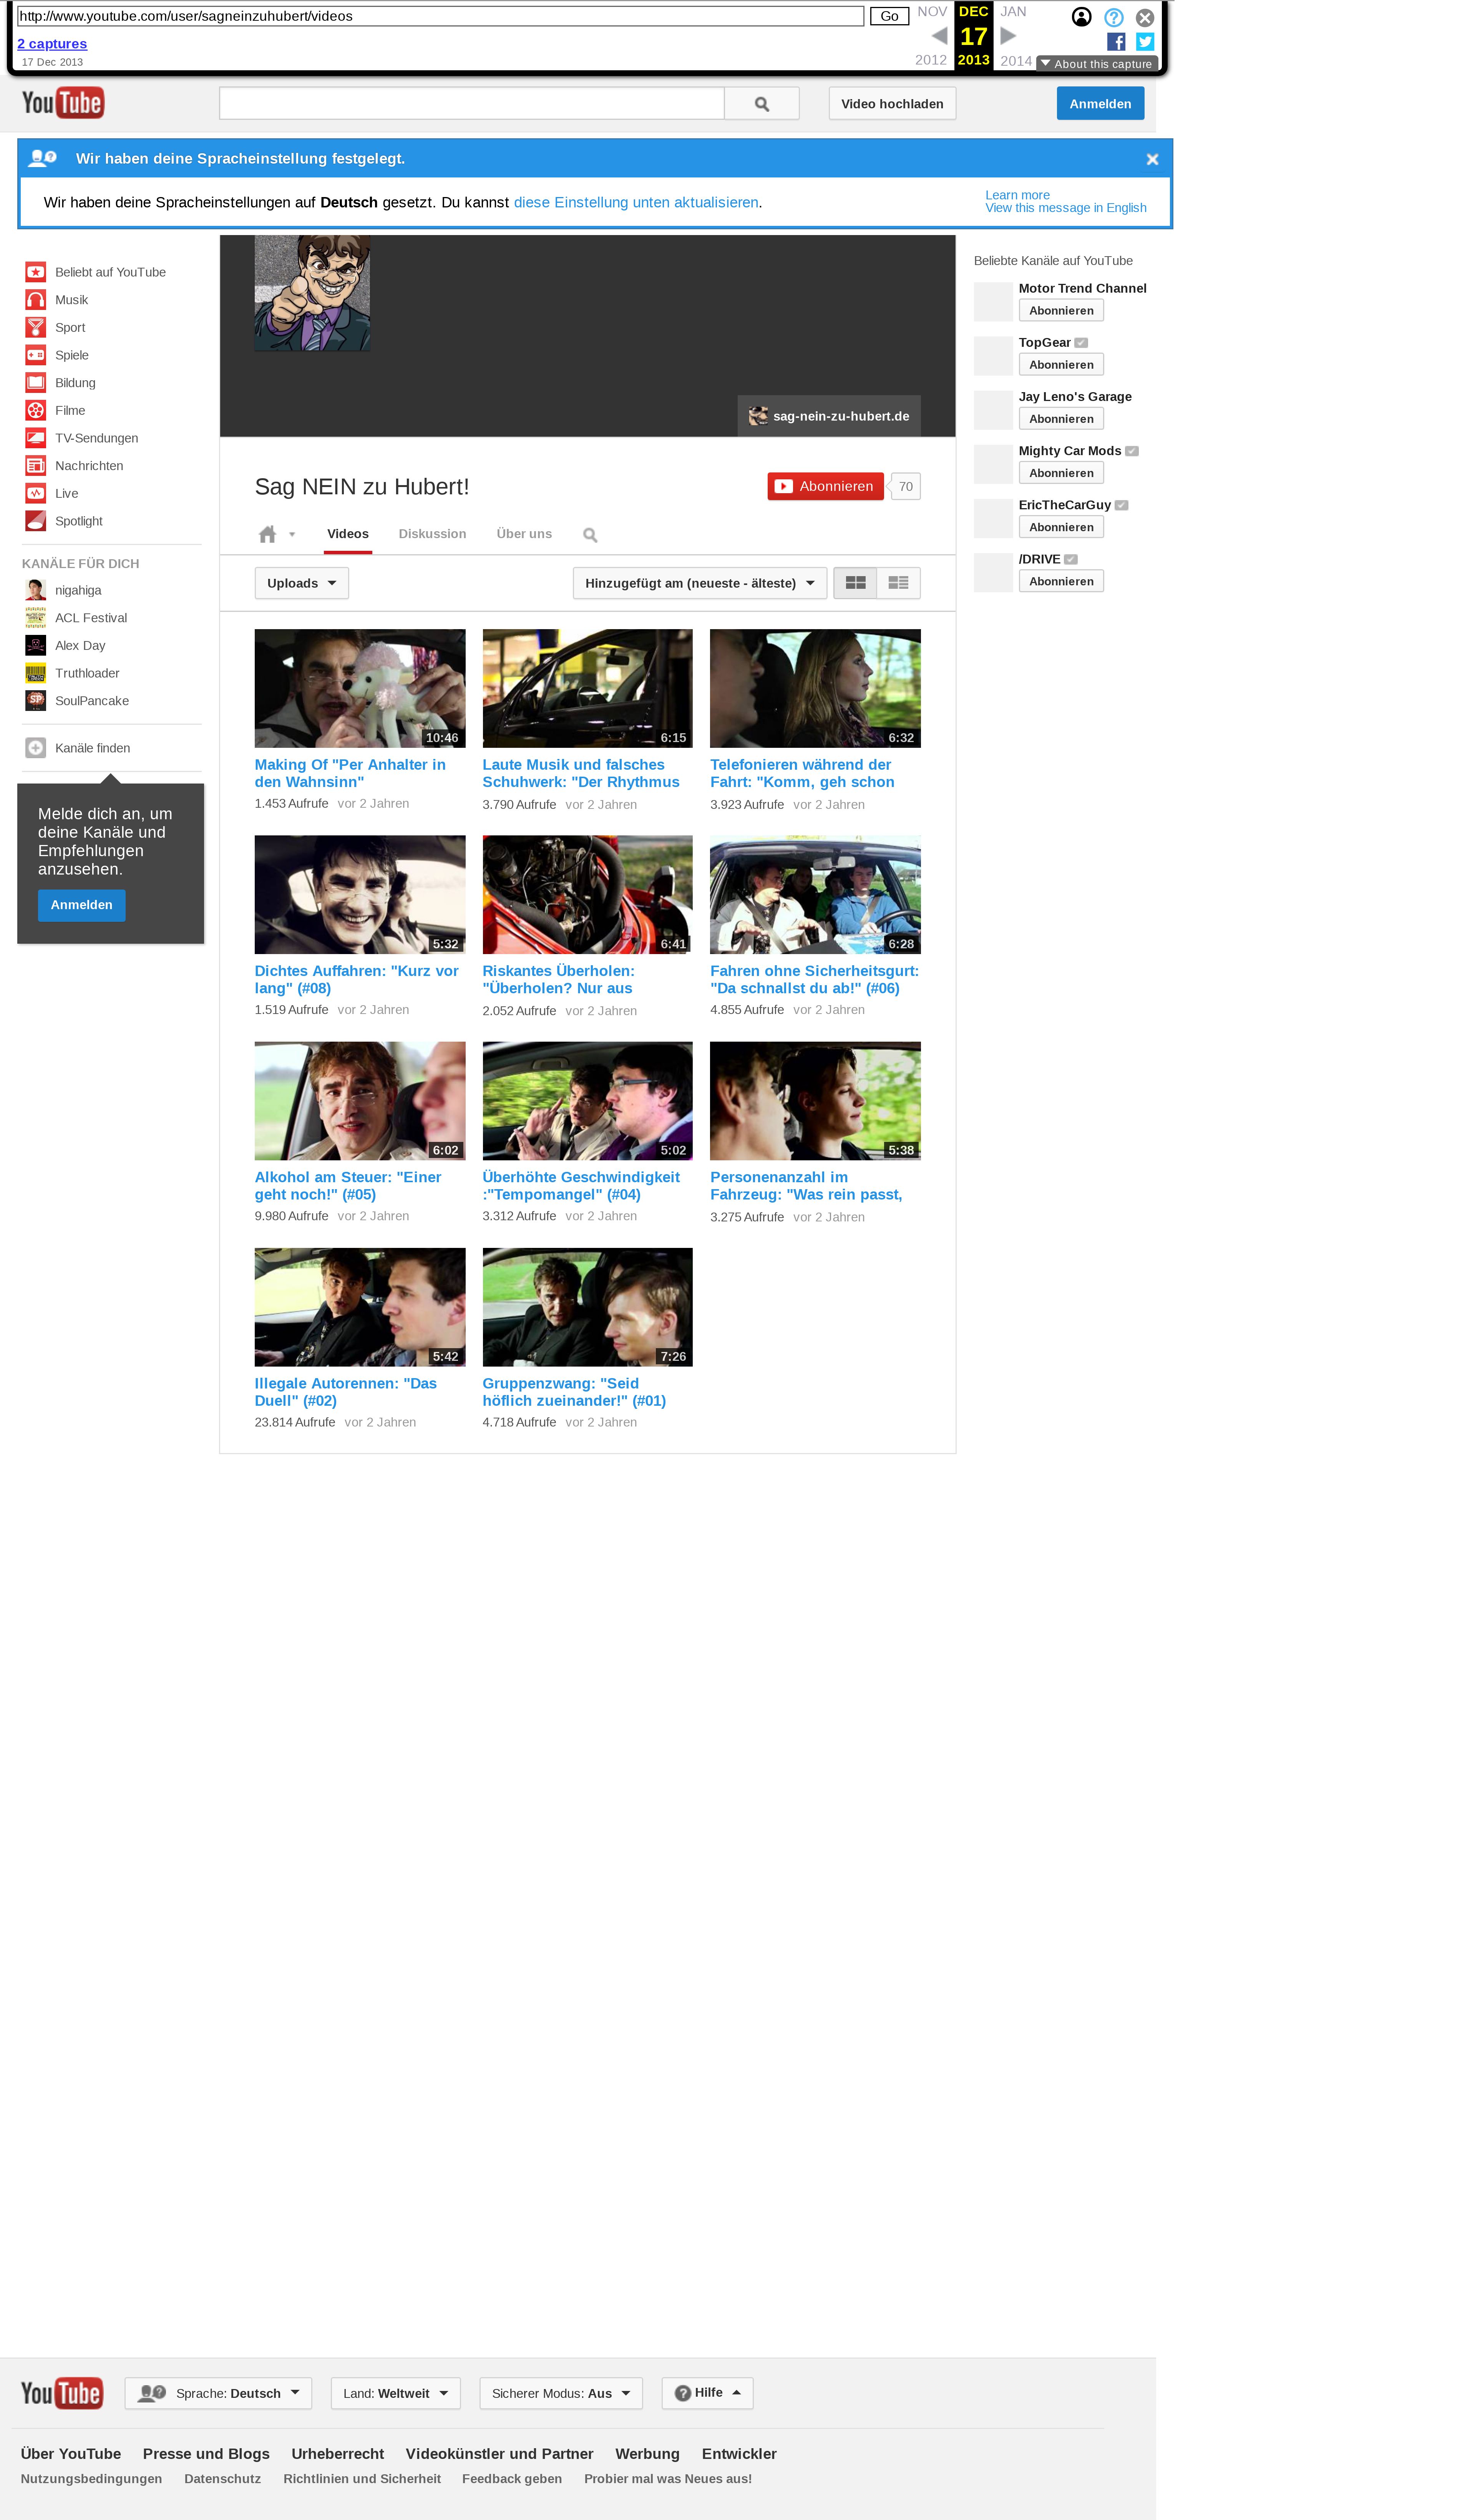Click diese Einstellung unten aktualisieren link
Image resolution: width=1480 pixels, height=2520 pixels.
[636, 202]
